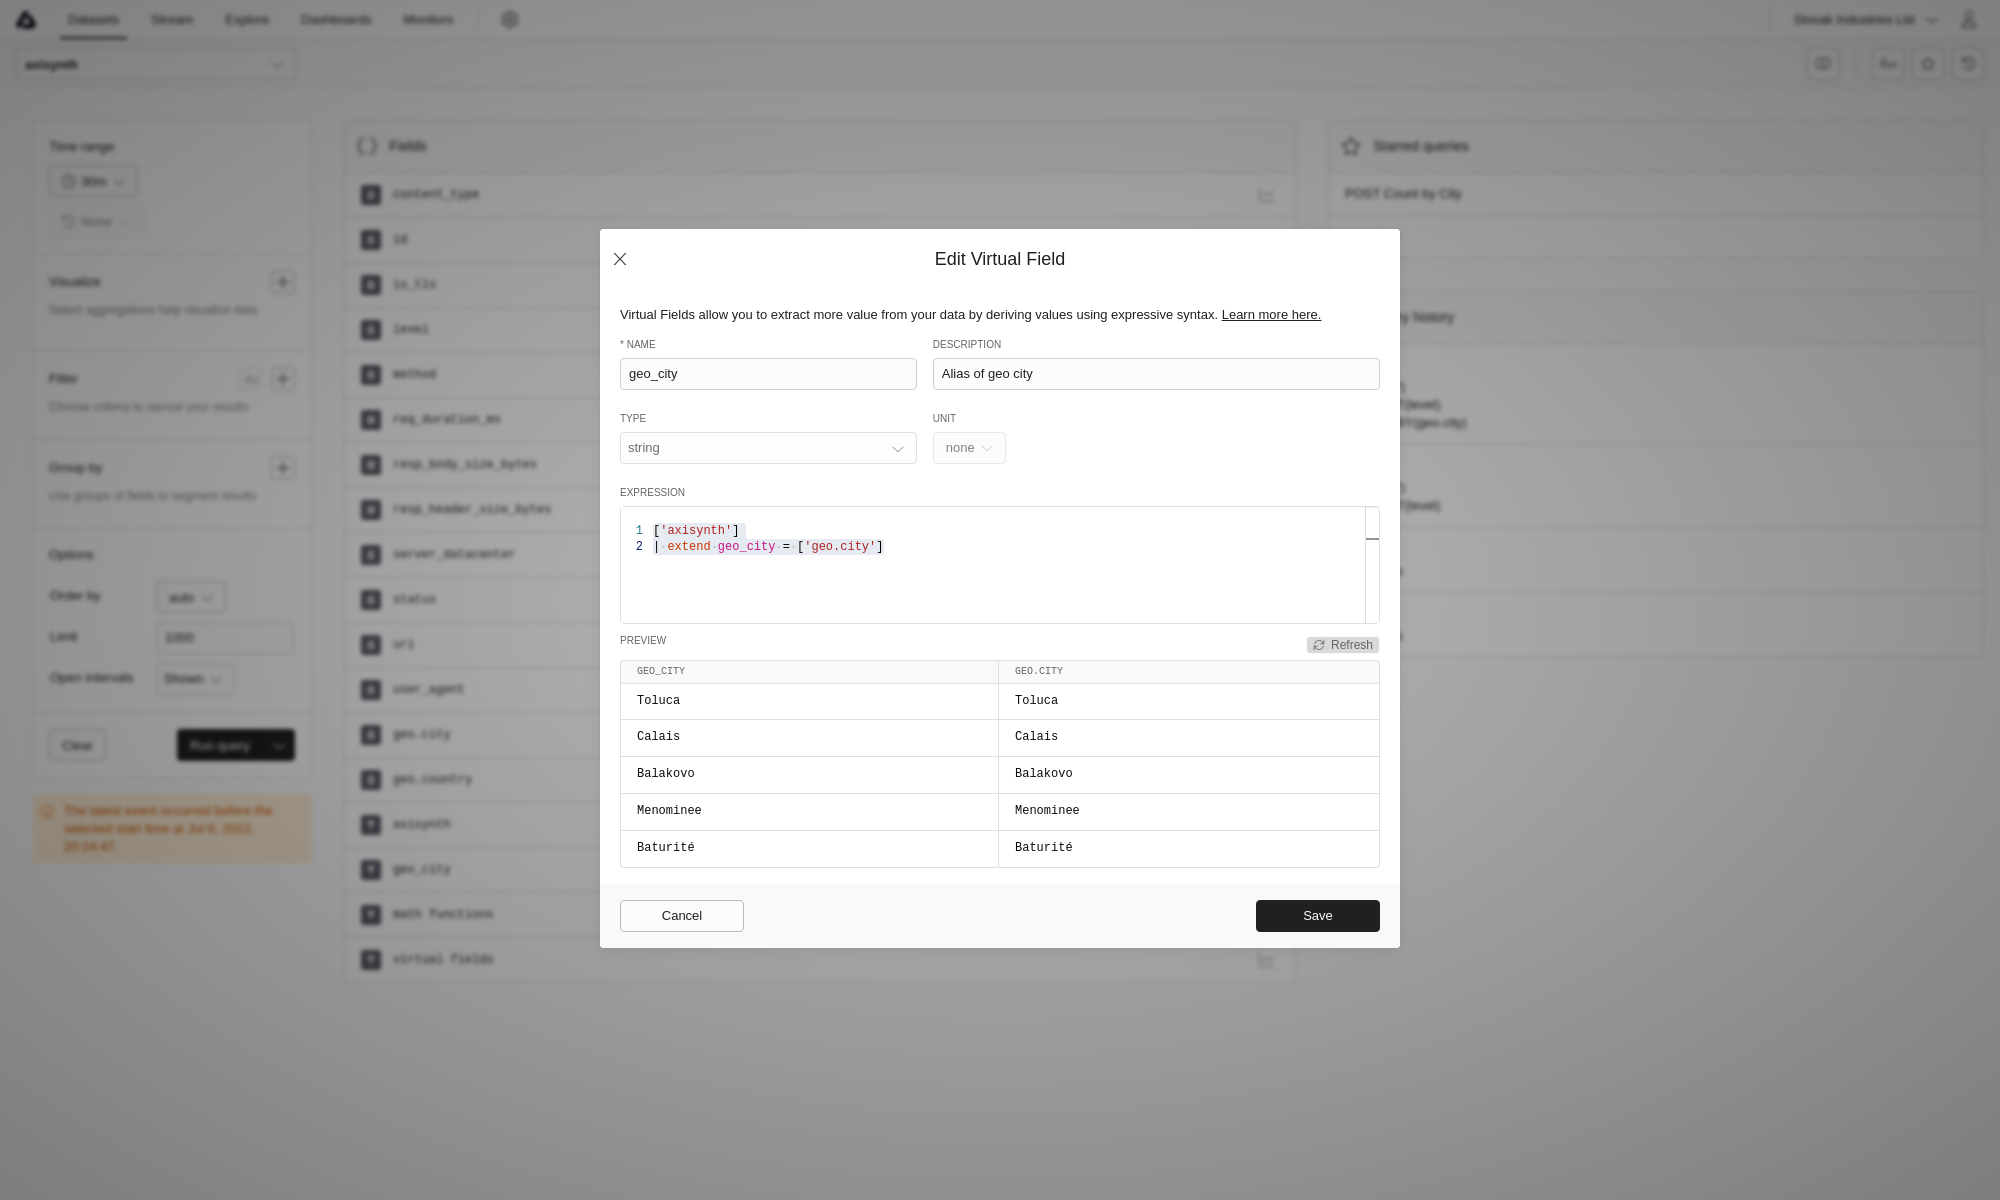This screenshot has height=1200, width=2000.
Task: Click the query history icon in top toolbar
Action: click(x=1968, y=64)
